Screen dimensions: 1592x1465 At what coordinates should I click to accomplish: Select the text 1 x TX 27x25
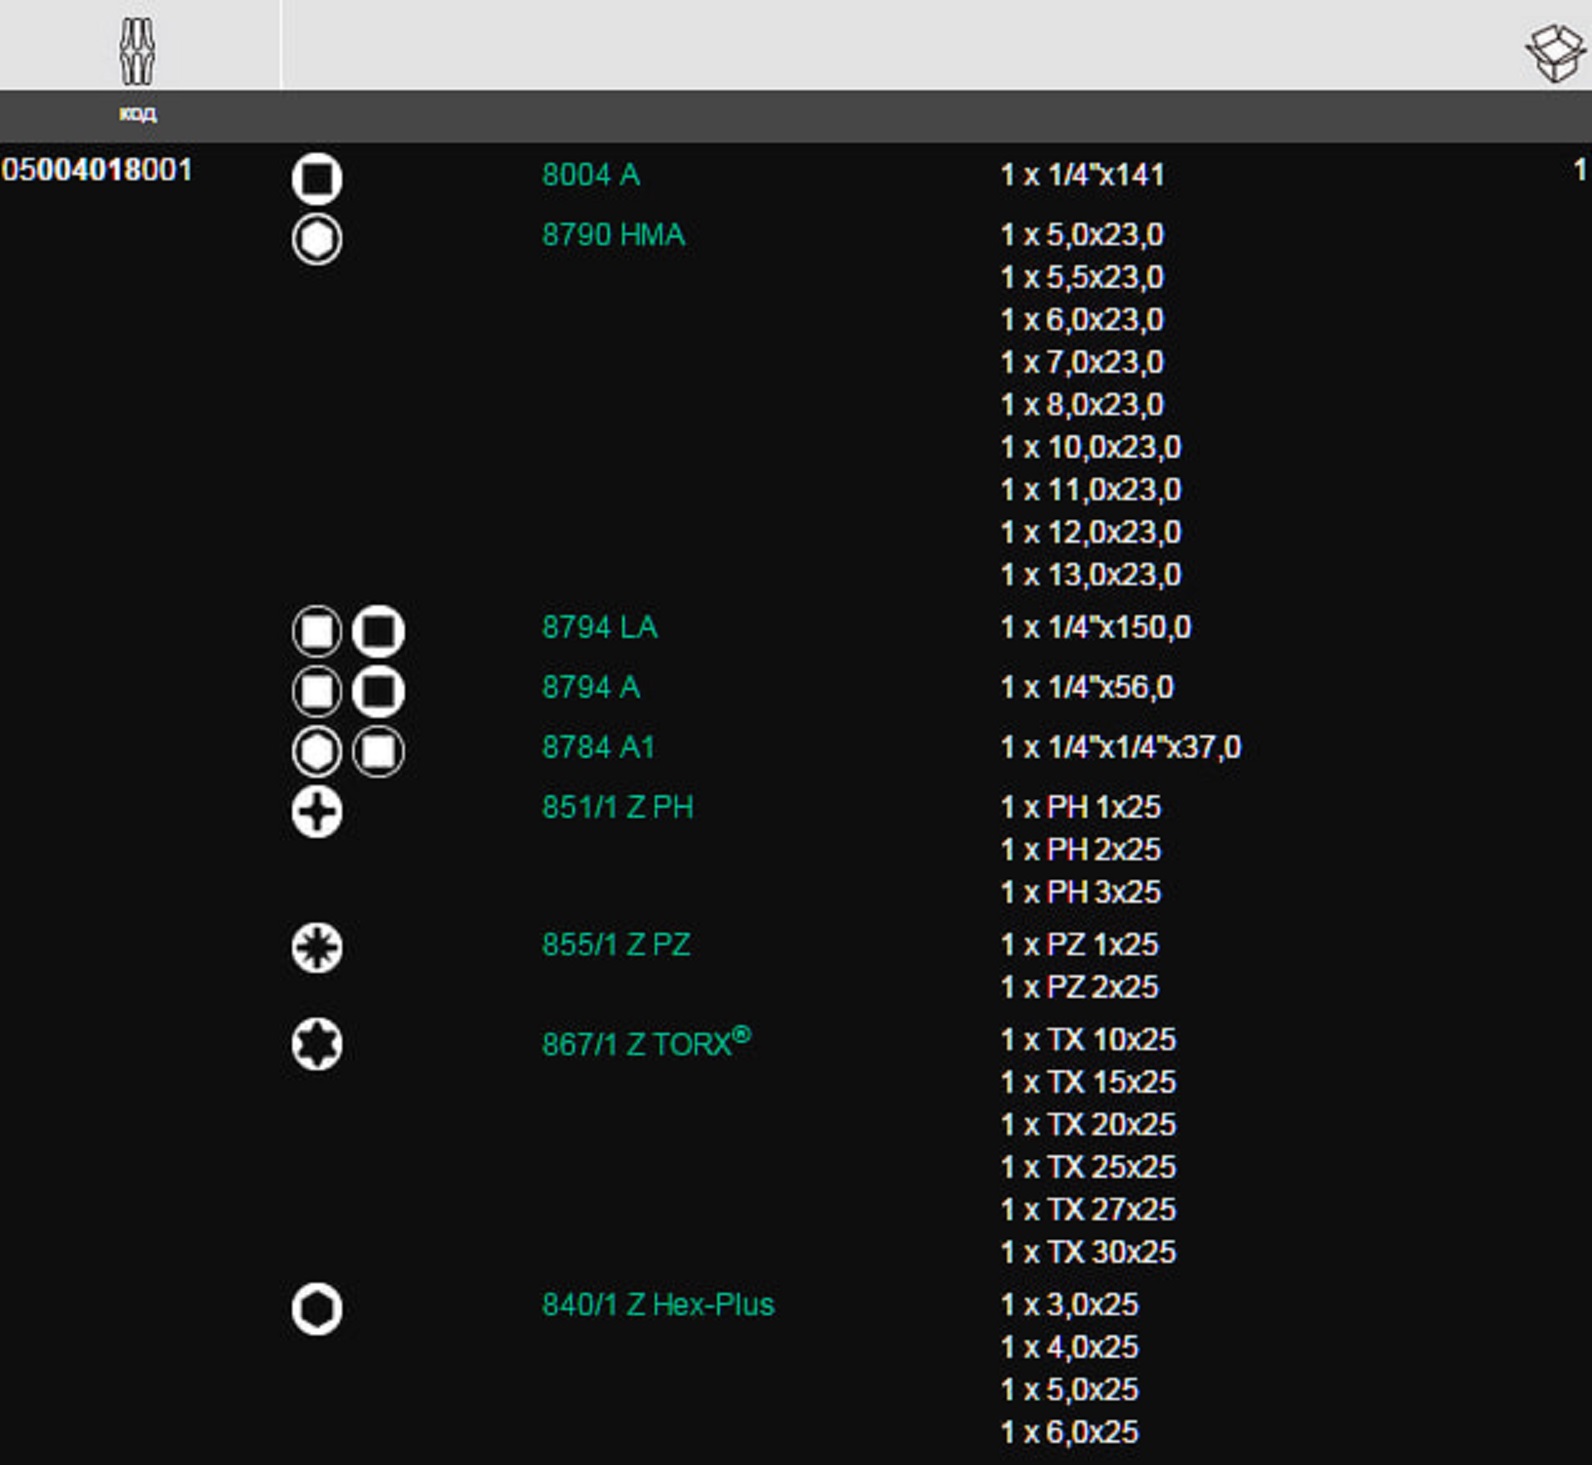point(1088,1210)
